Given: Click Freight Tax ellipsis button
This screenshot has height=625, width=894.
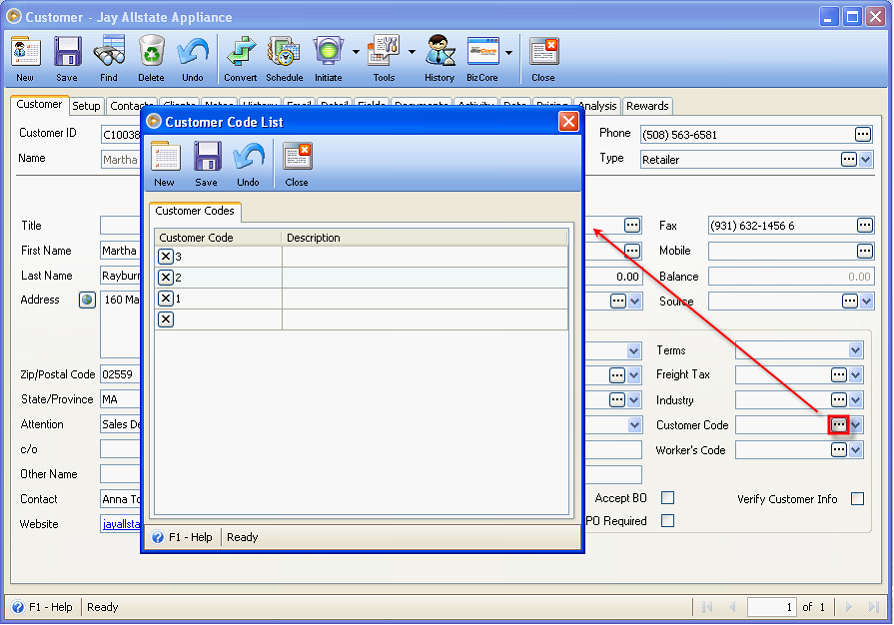Looking at the screenshot, I should pyautogui.click(x=839, y=375).
